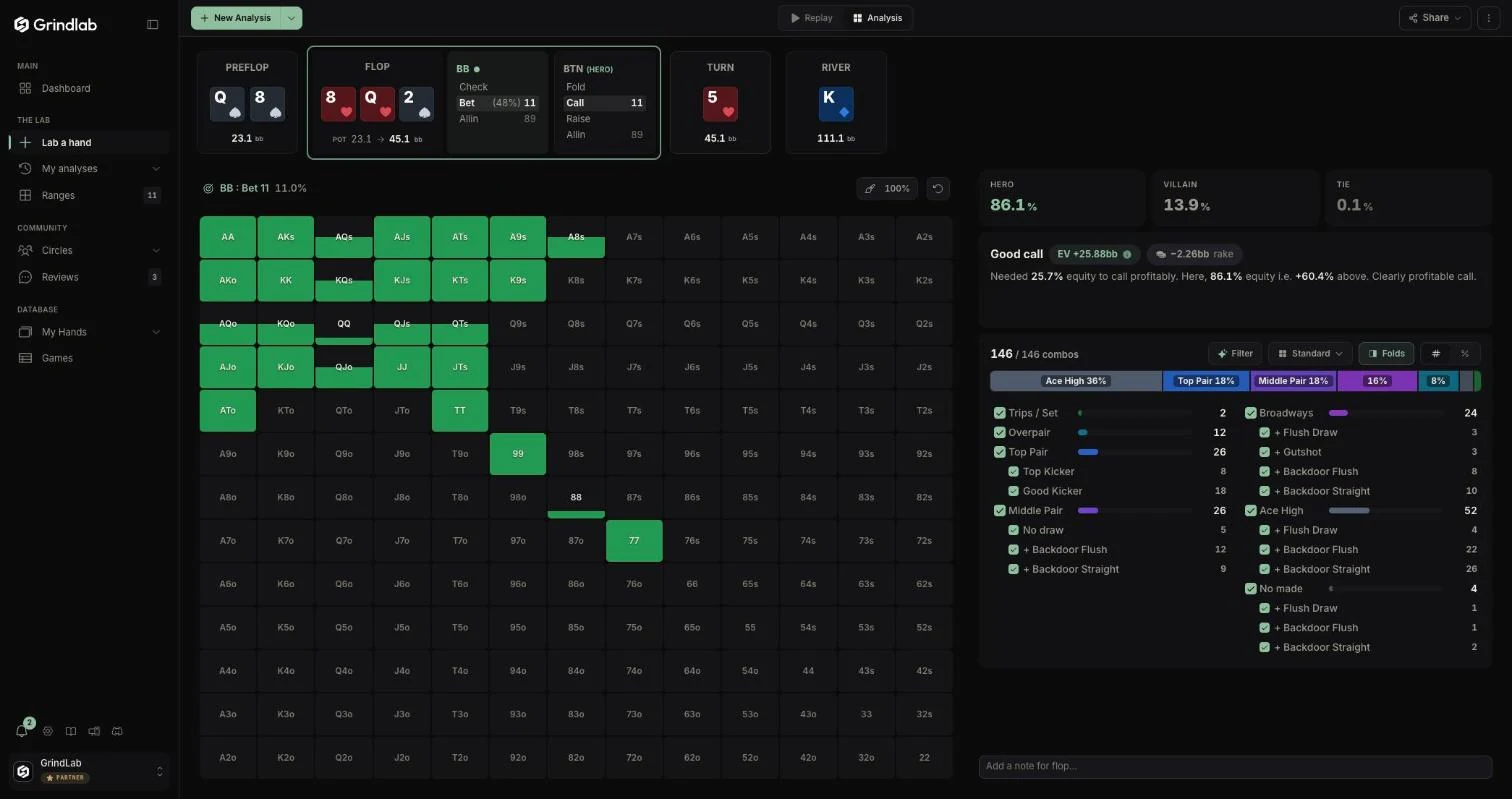Image resolution: width=1512 pixels, height=799 pixels.
Task: Open the book docs icon in sidebar footer
Action: pos(72,731)
